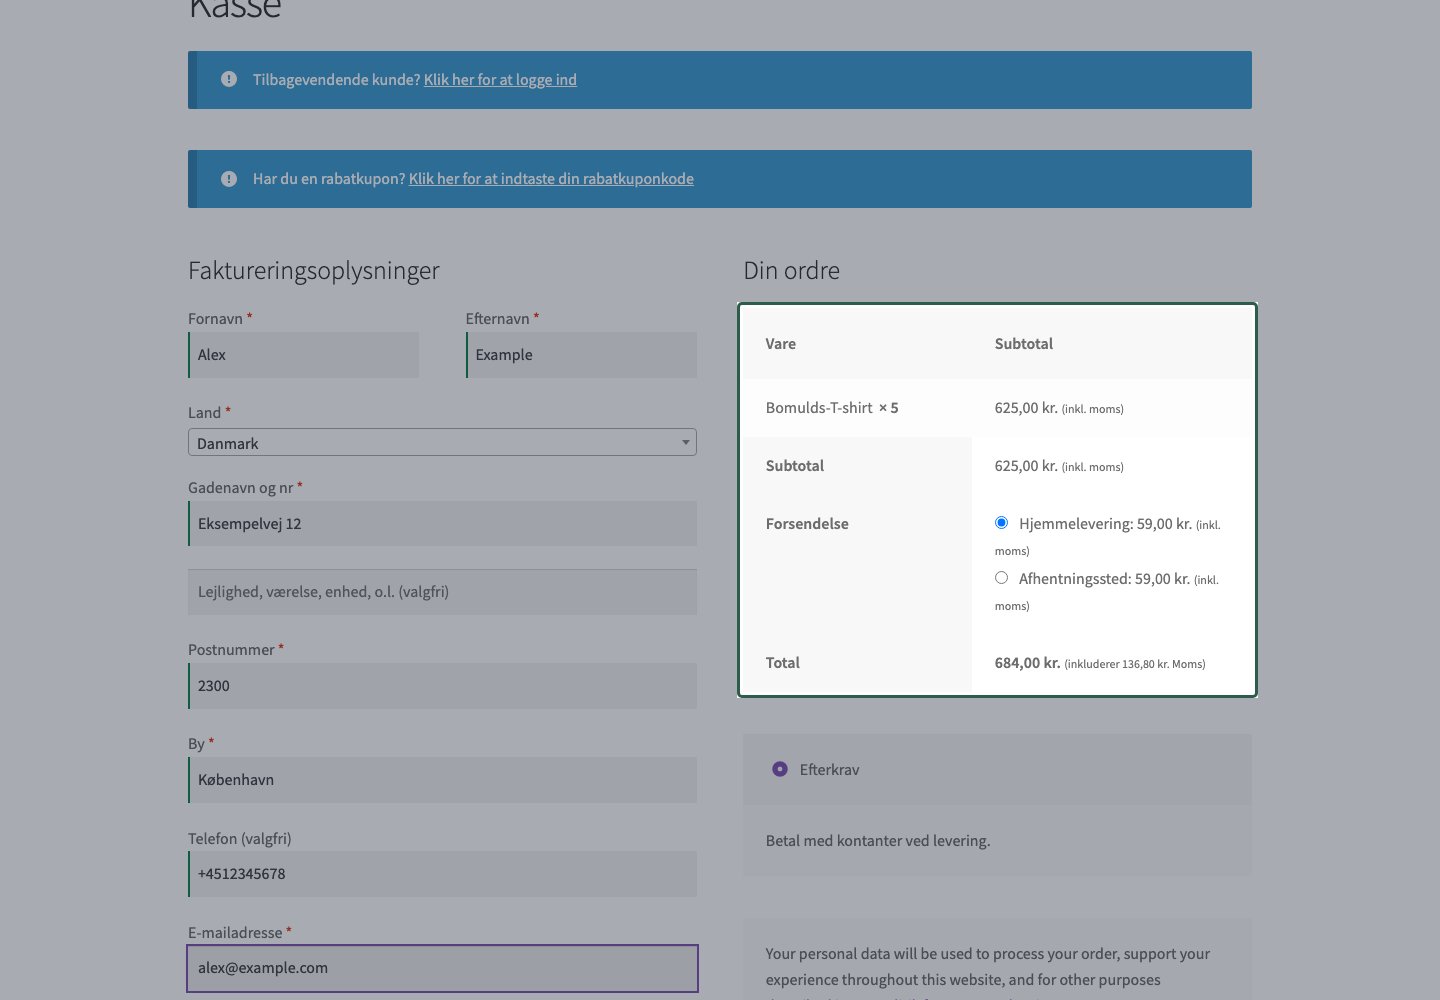Open the coupon code entry link
Viewport: 1440px width, 1000px height.
551,179
